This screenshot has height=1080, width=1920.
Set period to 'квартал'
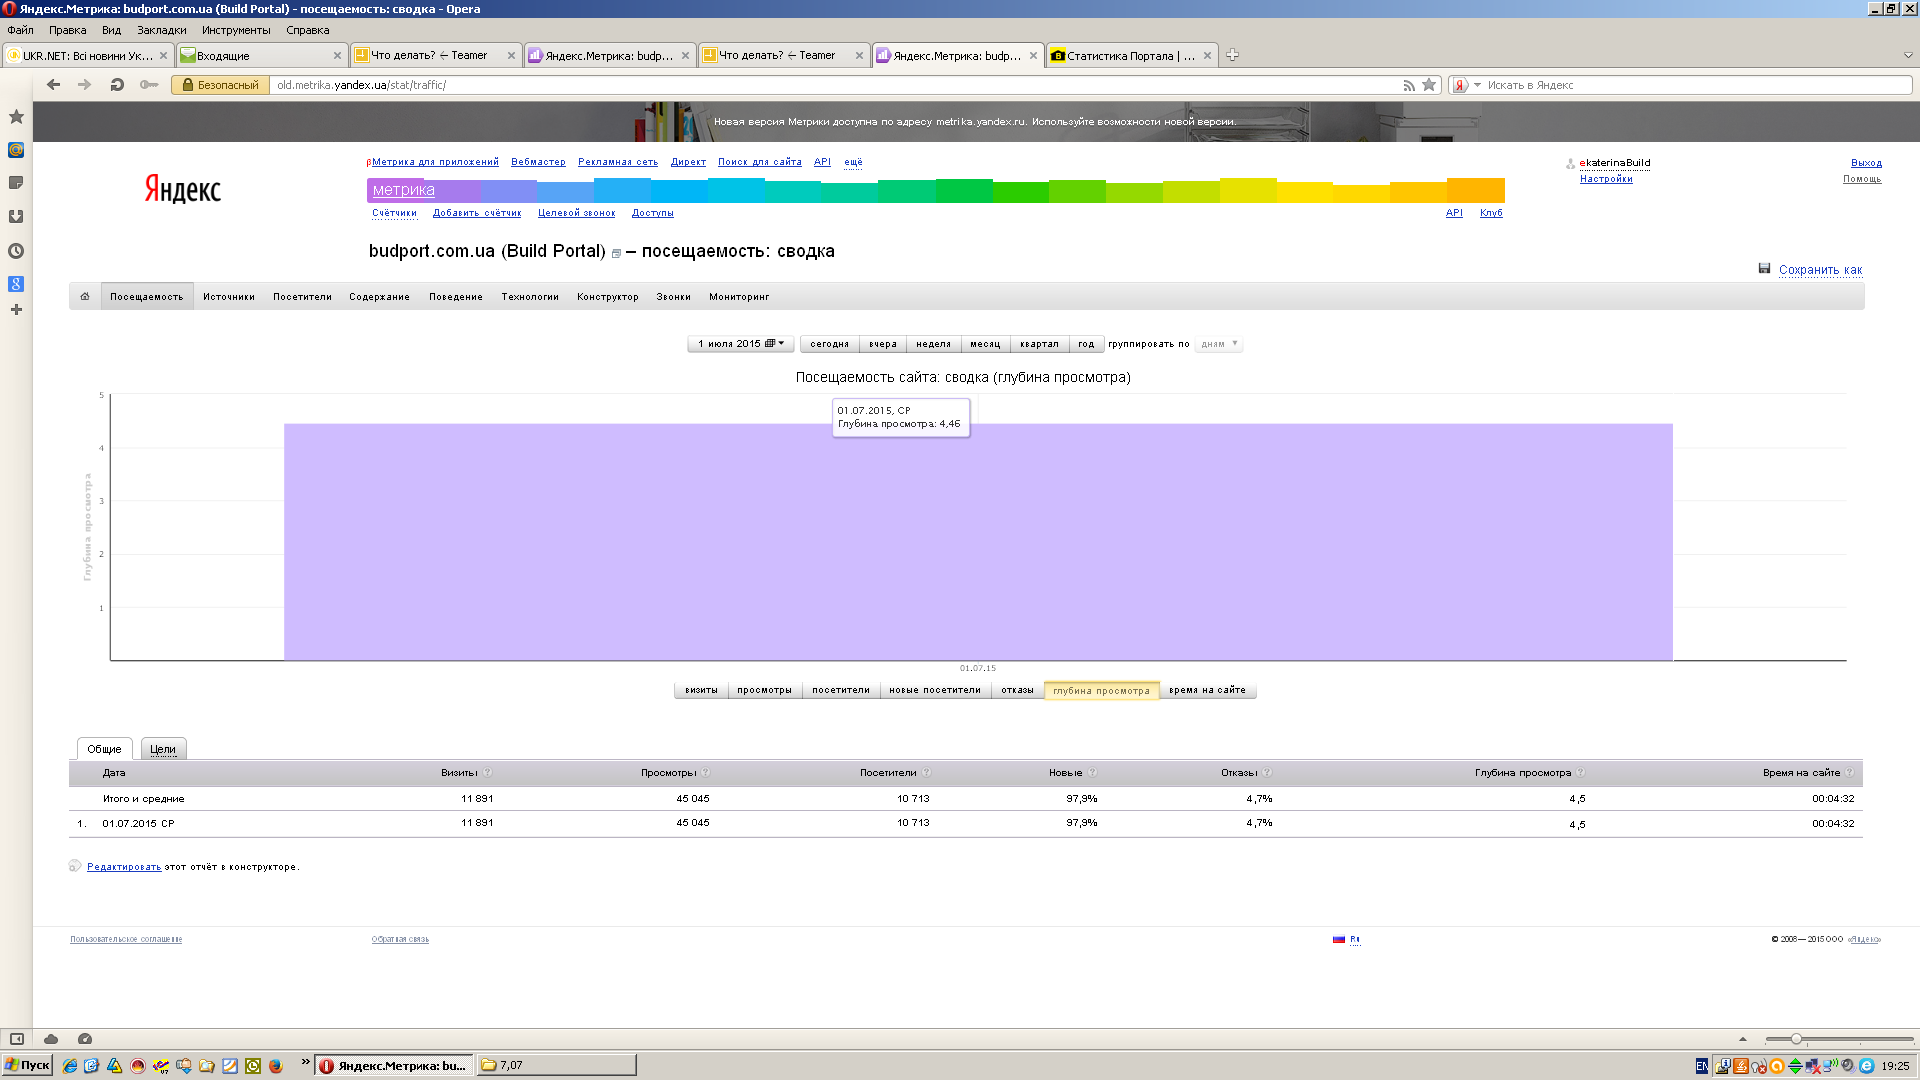tap(1039, 344)
